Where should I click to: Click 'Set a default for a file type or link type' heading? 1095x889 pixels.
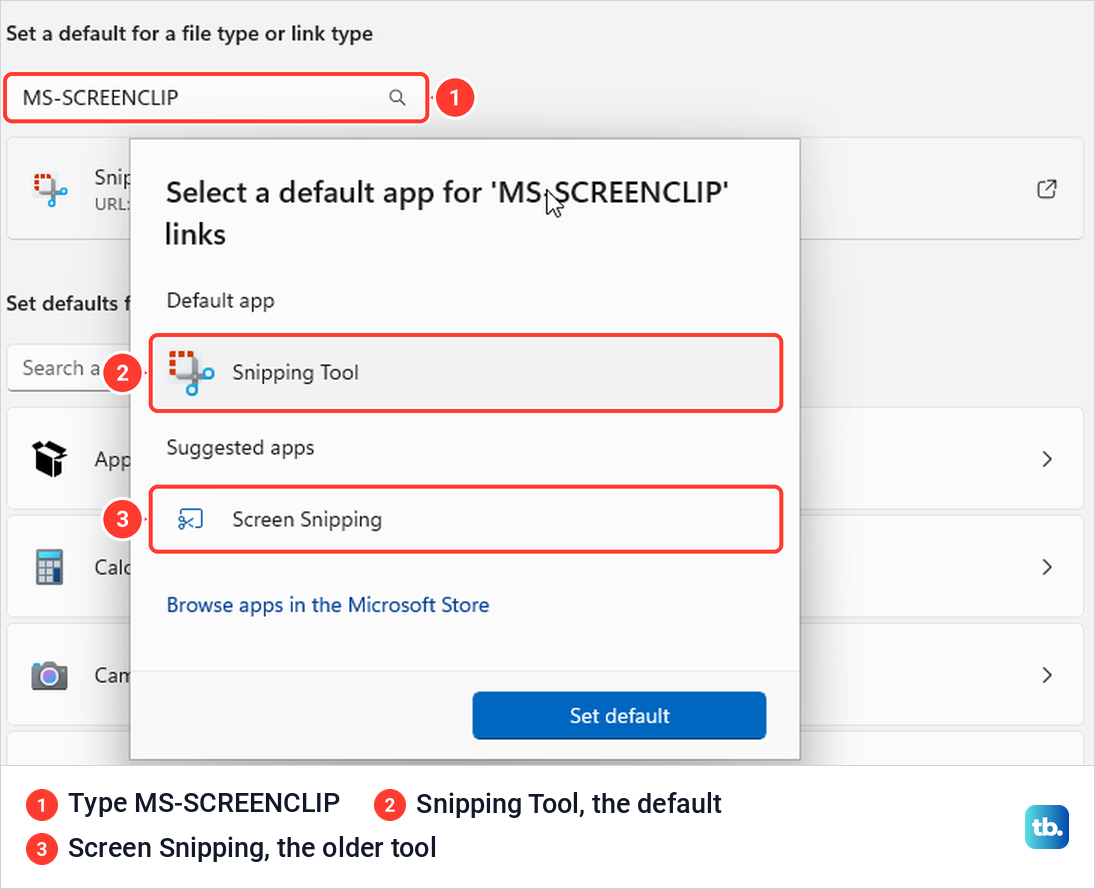coord(189,34)
